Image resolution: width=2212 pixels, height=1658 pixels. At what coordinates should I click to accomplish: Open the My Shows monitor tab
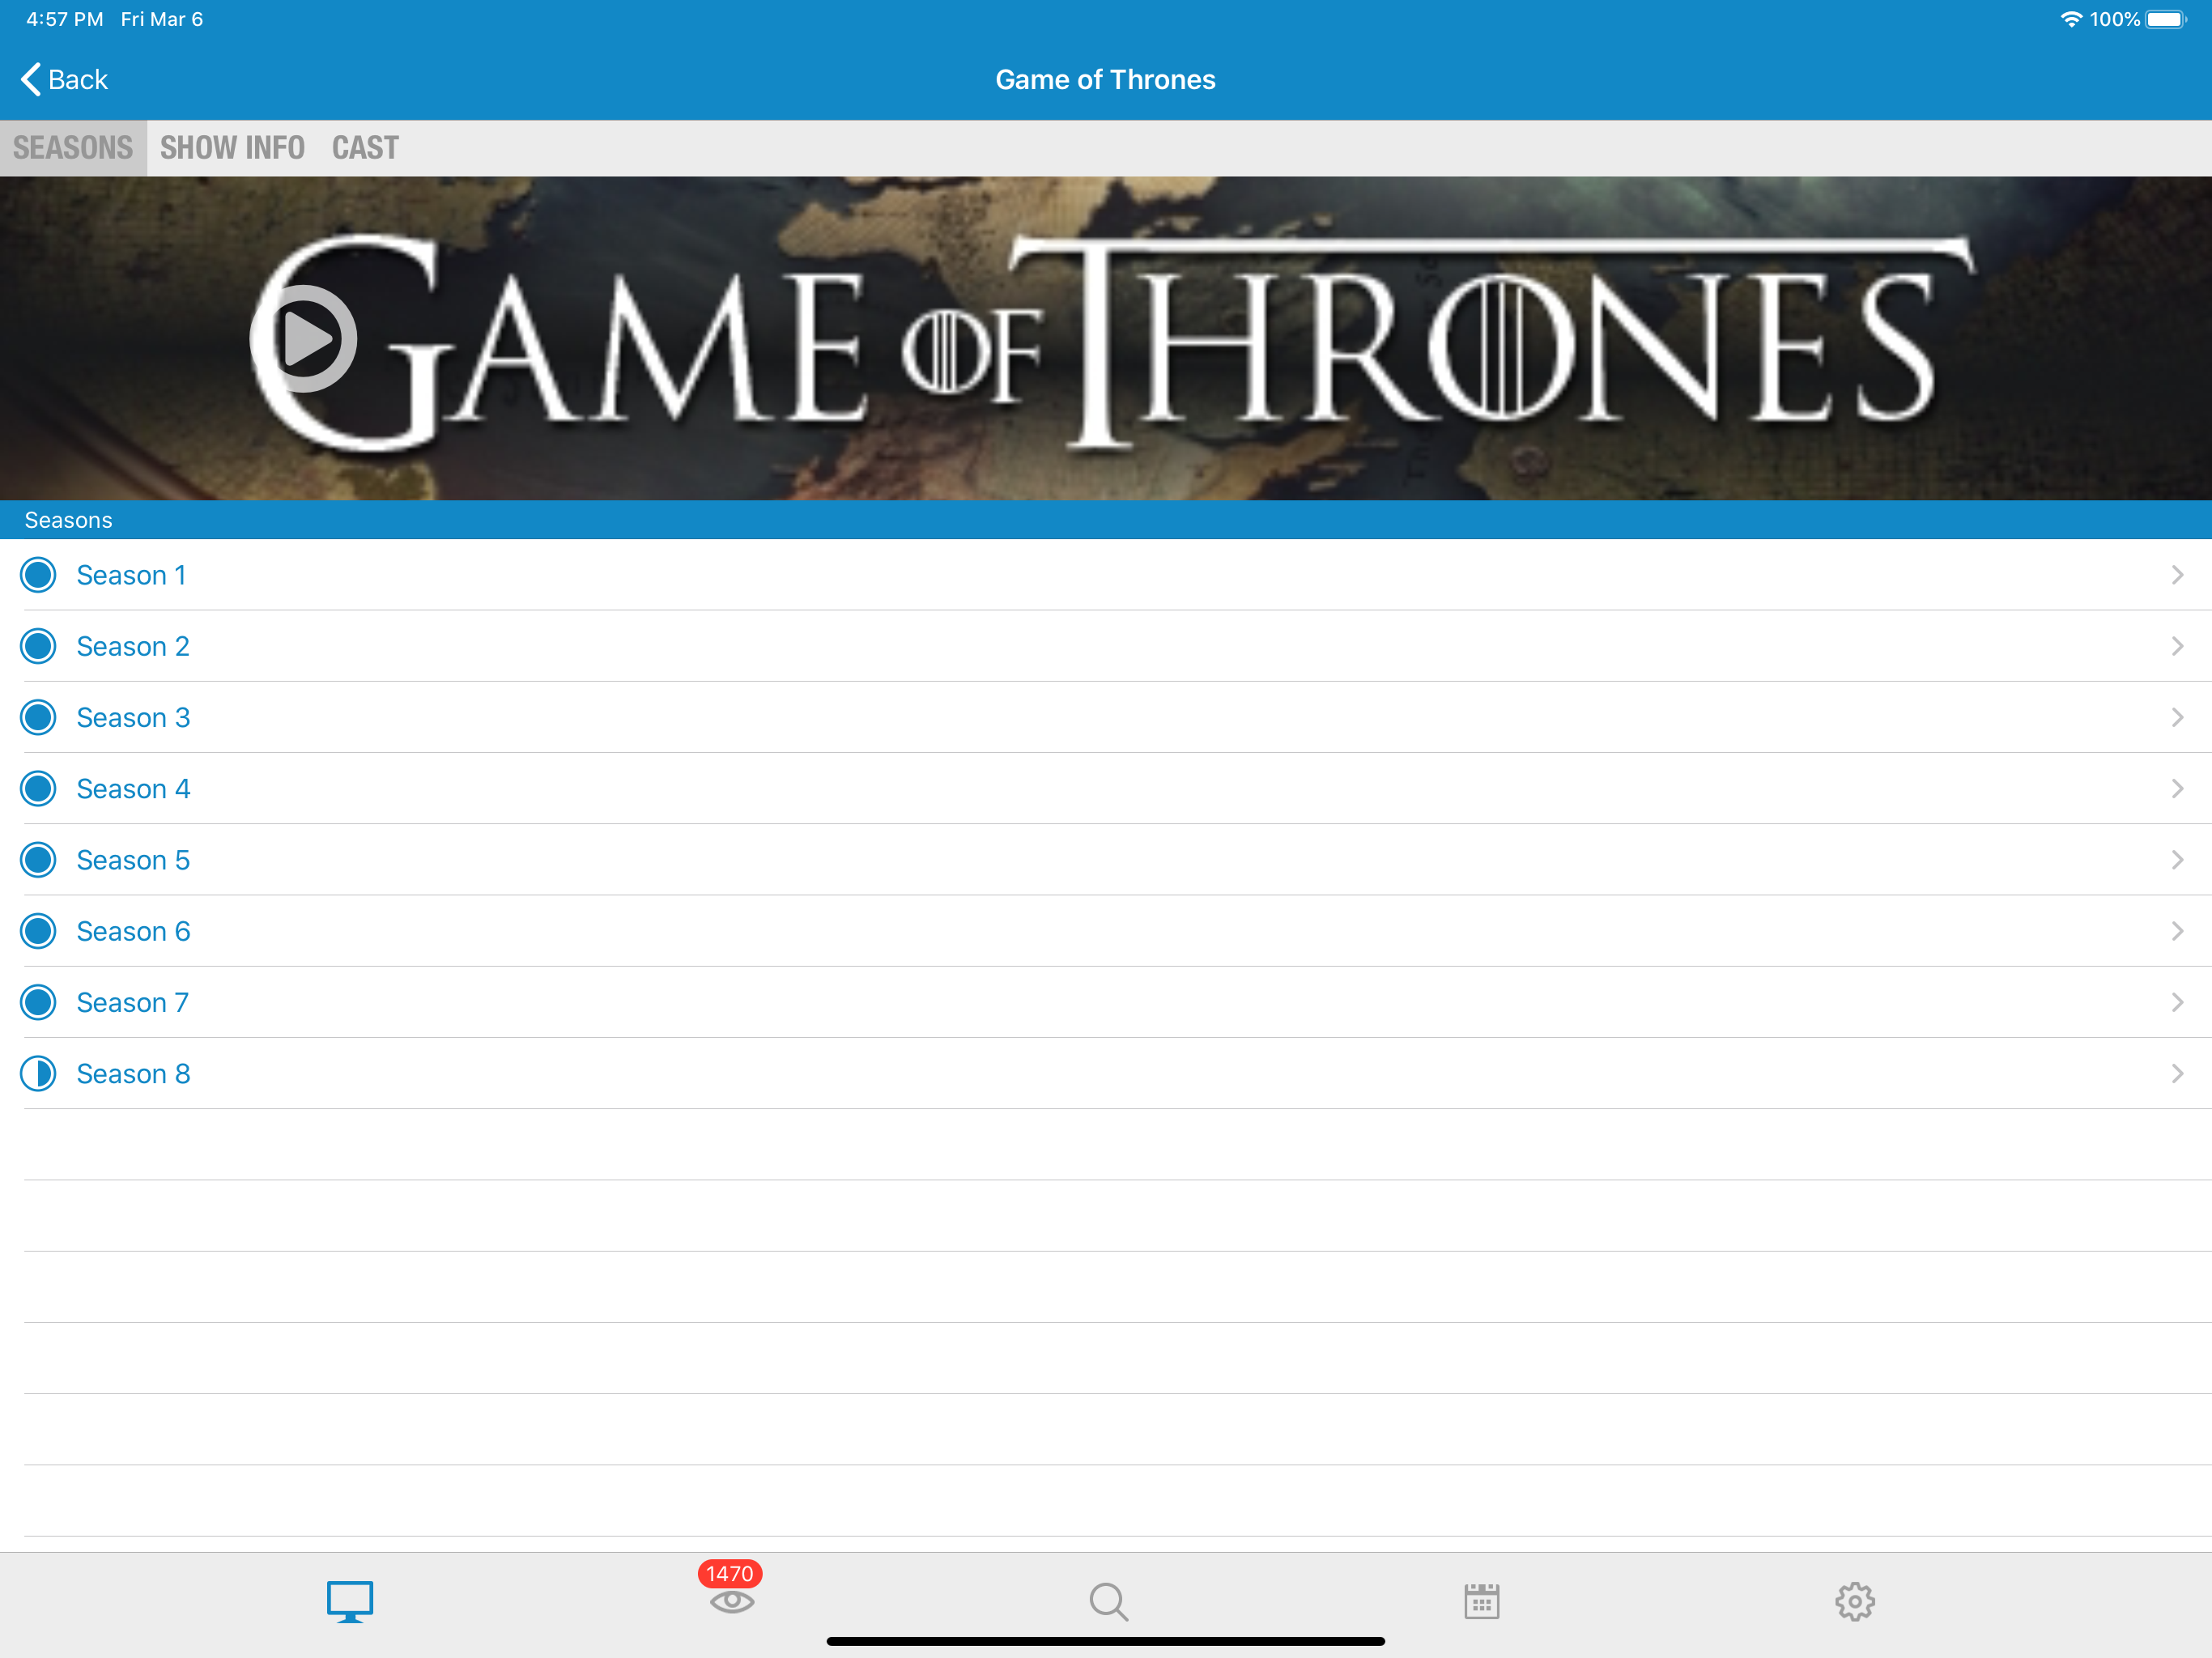350,1601
